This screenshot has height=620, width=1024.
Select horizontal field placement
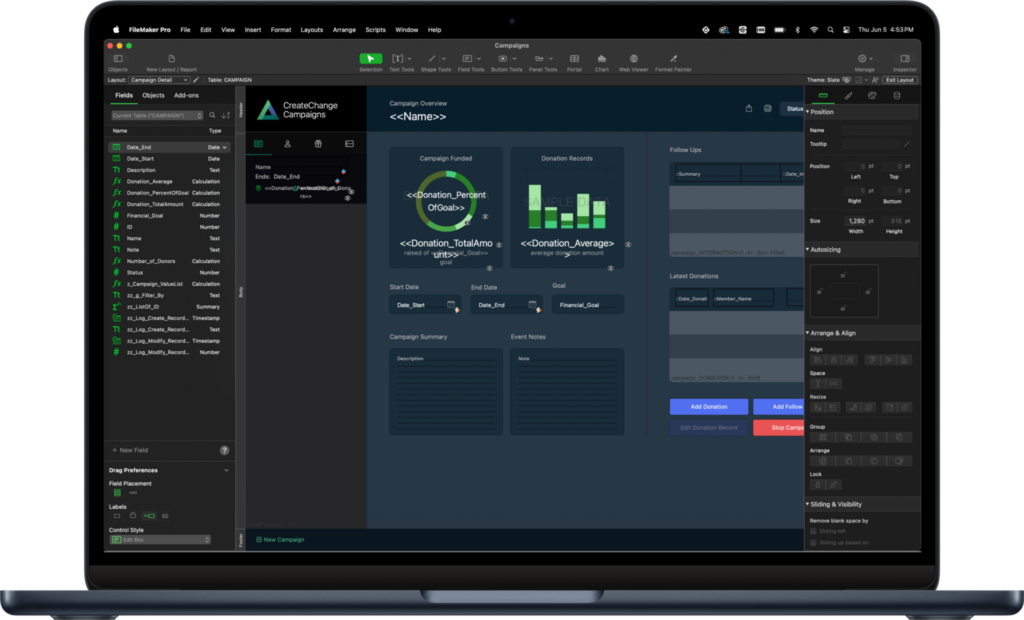point(133,493)
